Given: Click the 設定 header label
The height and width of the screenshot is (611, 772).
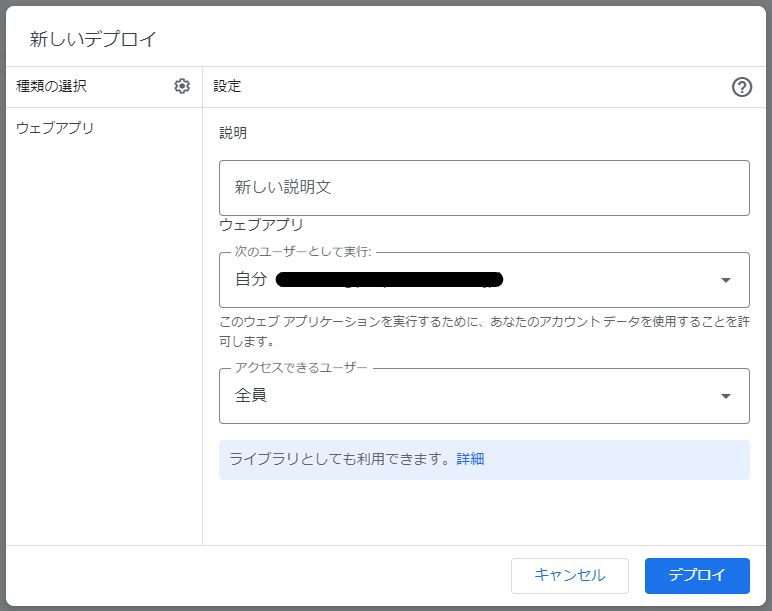Looking at the screenshot, I should pyautogui.click(x=227, y=86).
